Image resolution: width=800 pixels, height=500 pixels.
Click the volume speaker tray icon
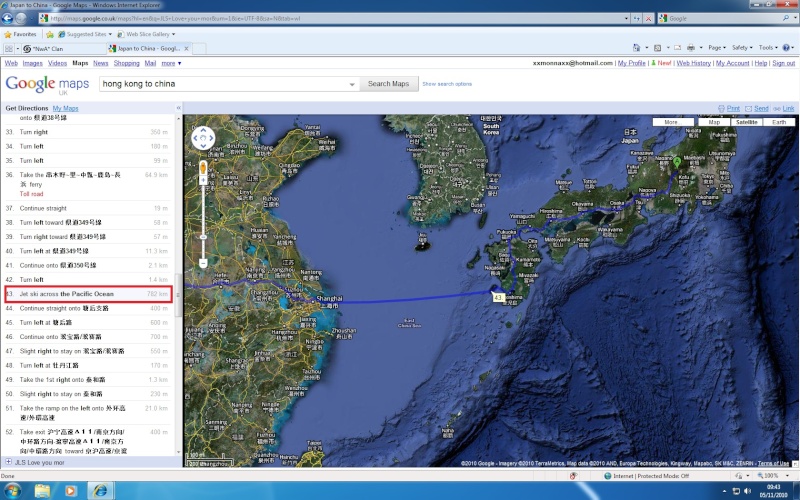[748, 491]
